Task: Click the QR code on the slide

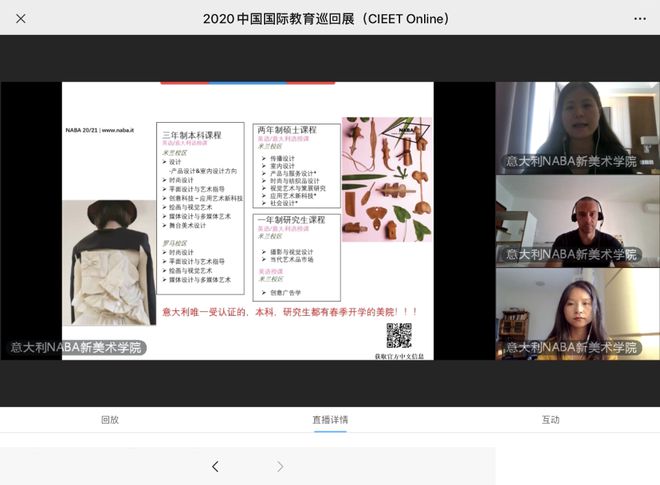Action: click(x=399, y=336)
